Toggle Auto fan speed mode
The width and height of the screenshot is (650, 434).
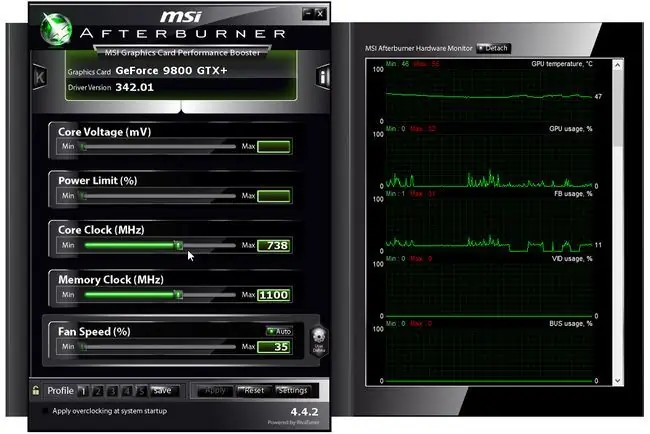pyautogui.click(x=279, y=331)
